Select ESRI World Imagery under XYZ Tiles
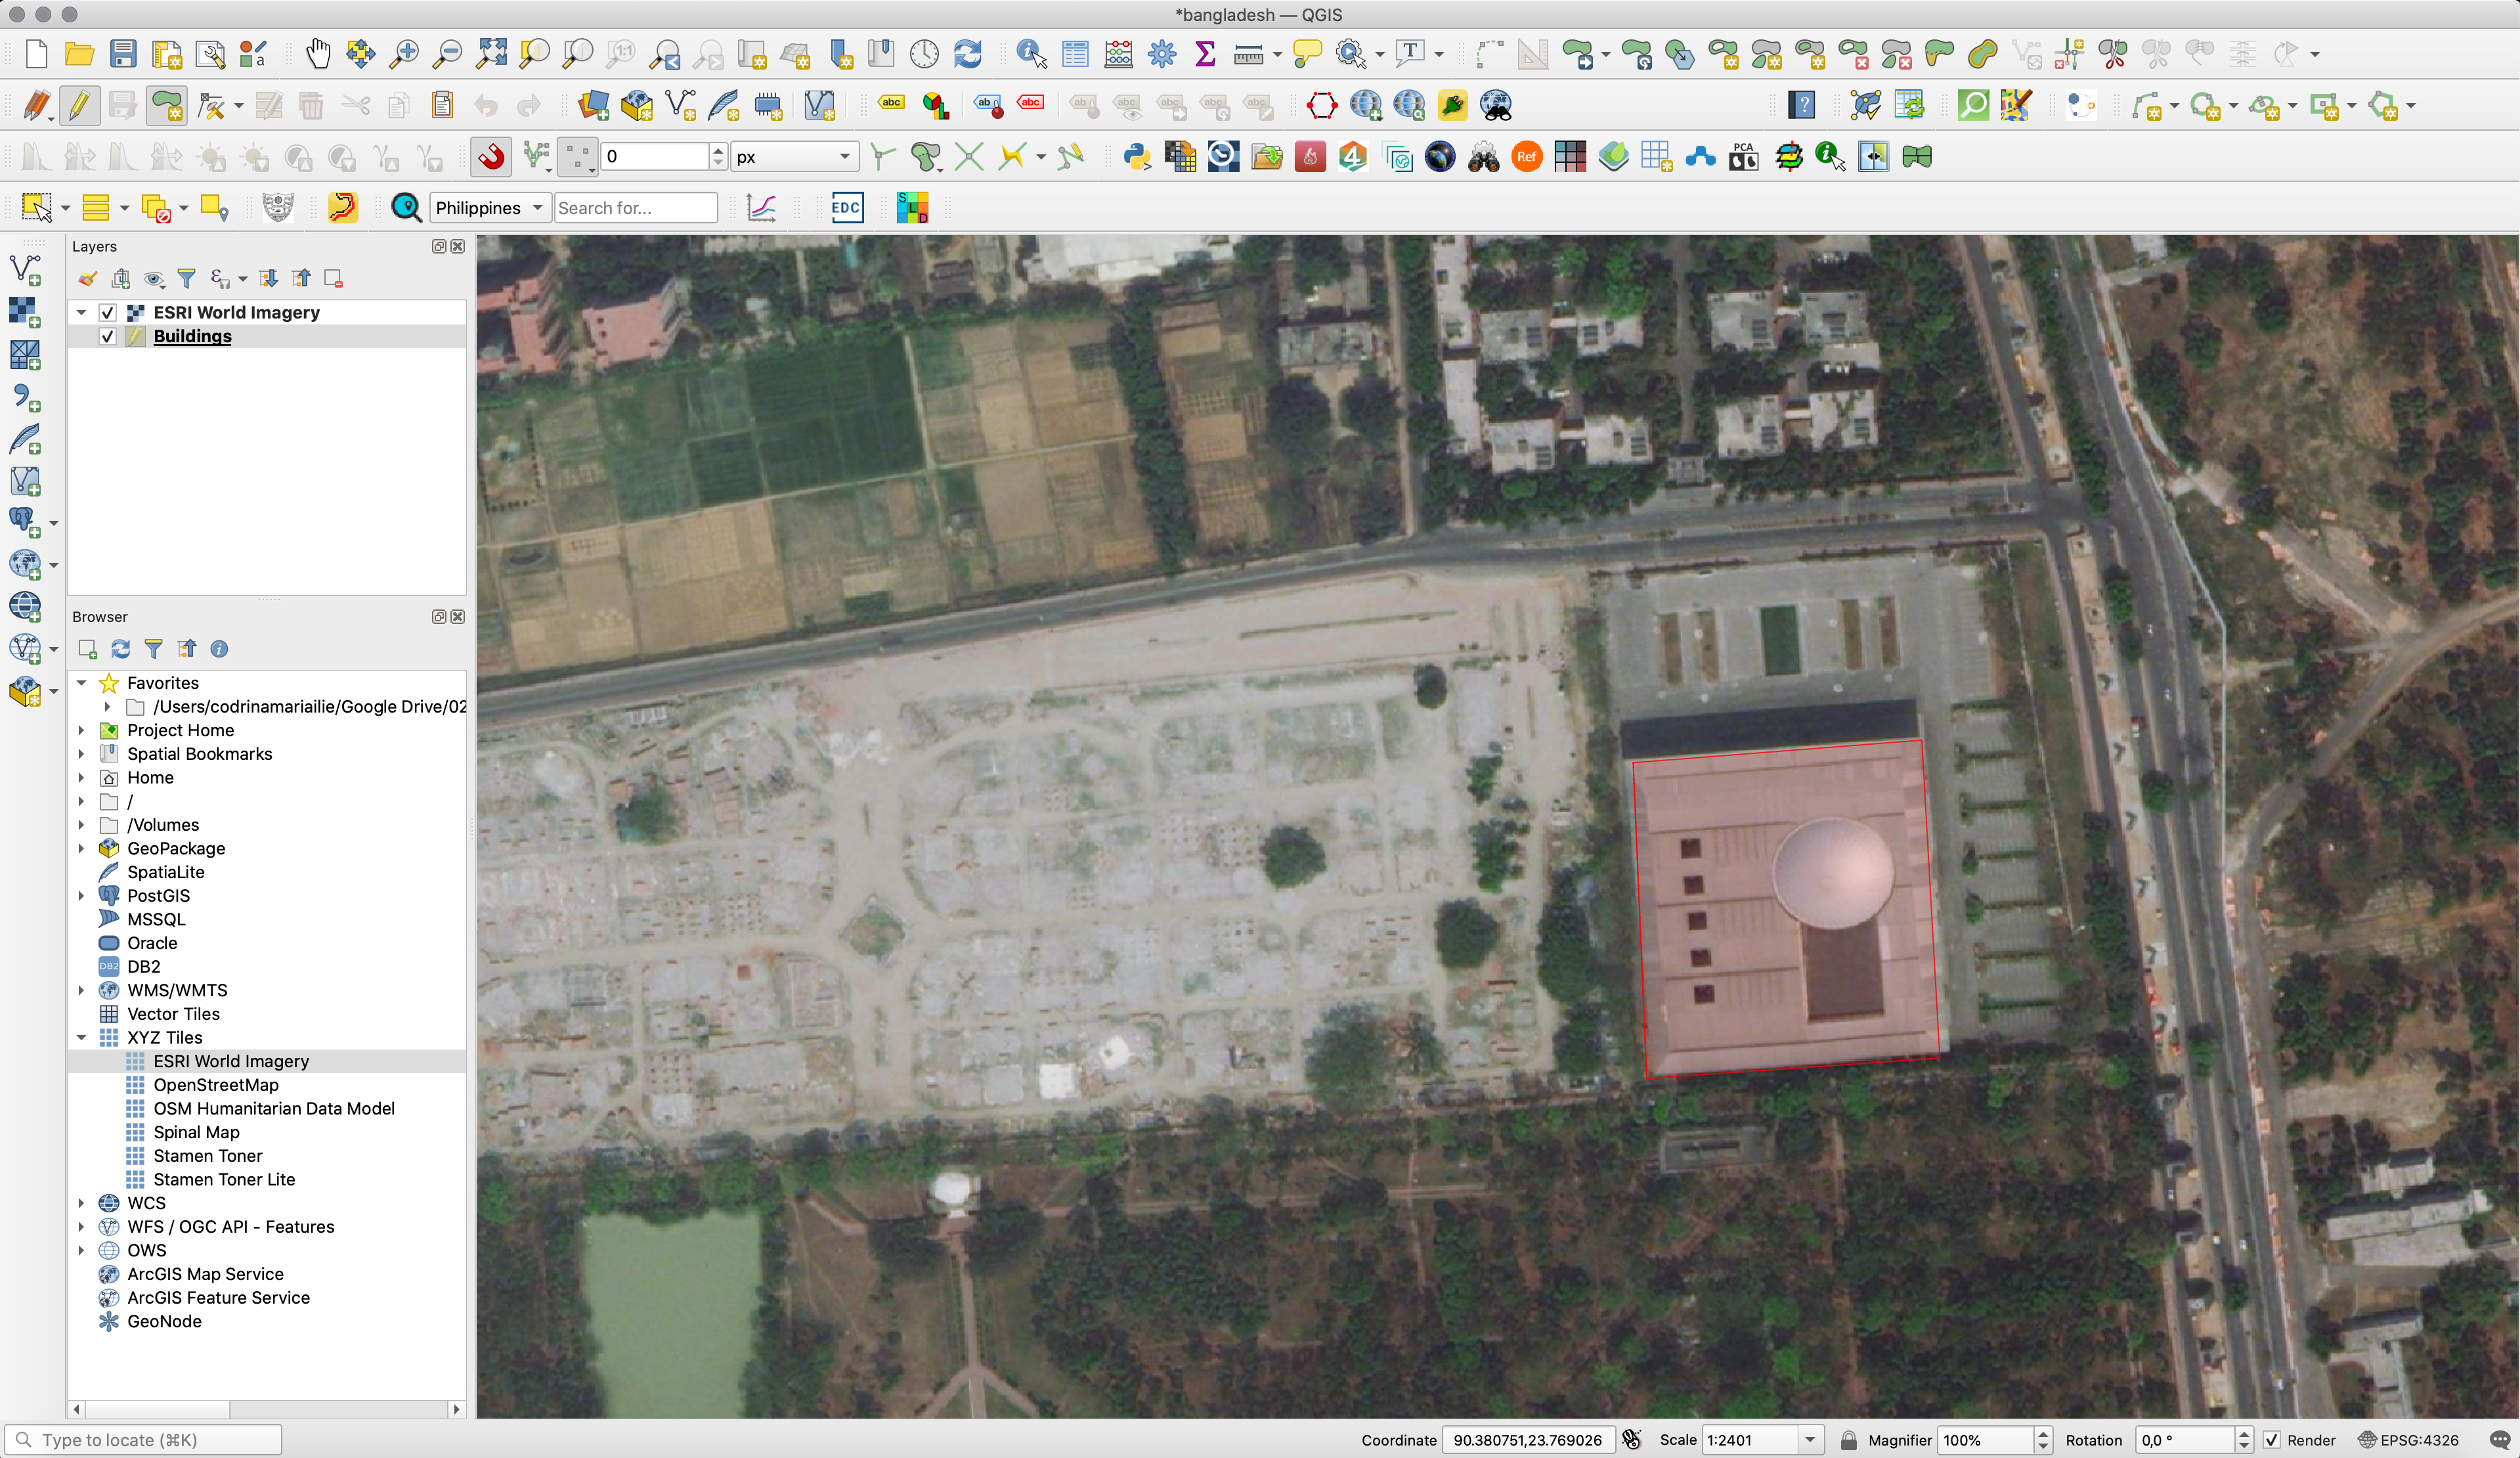This screenshot has height=1458, width=2520. point(231,1061)
